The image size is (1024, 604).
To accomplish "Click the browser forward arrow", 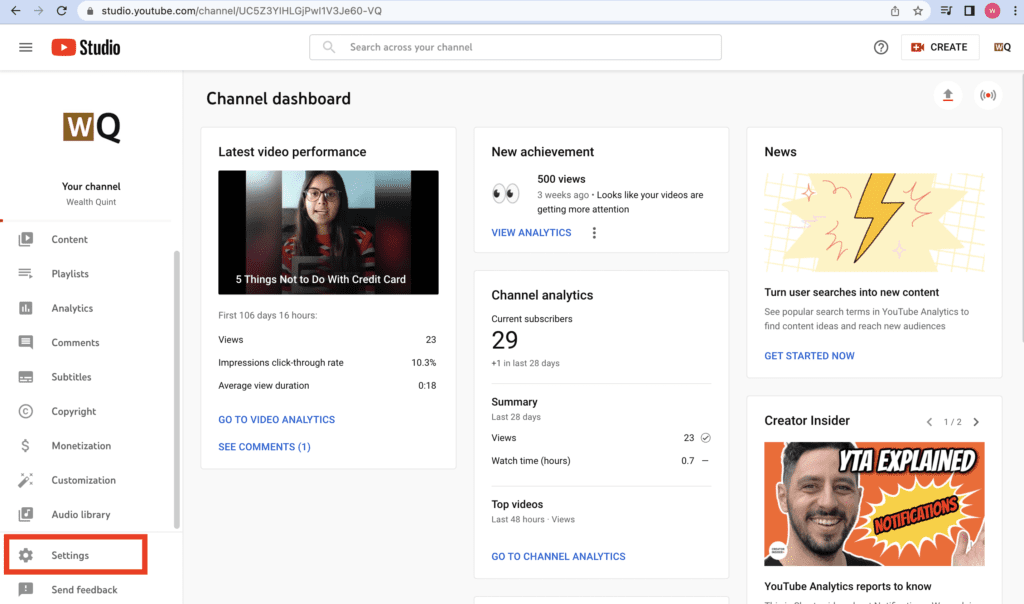I will (x=38, y=10).
